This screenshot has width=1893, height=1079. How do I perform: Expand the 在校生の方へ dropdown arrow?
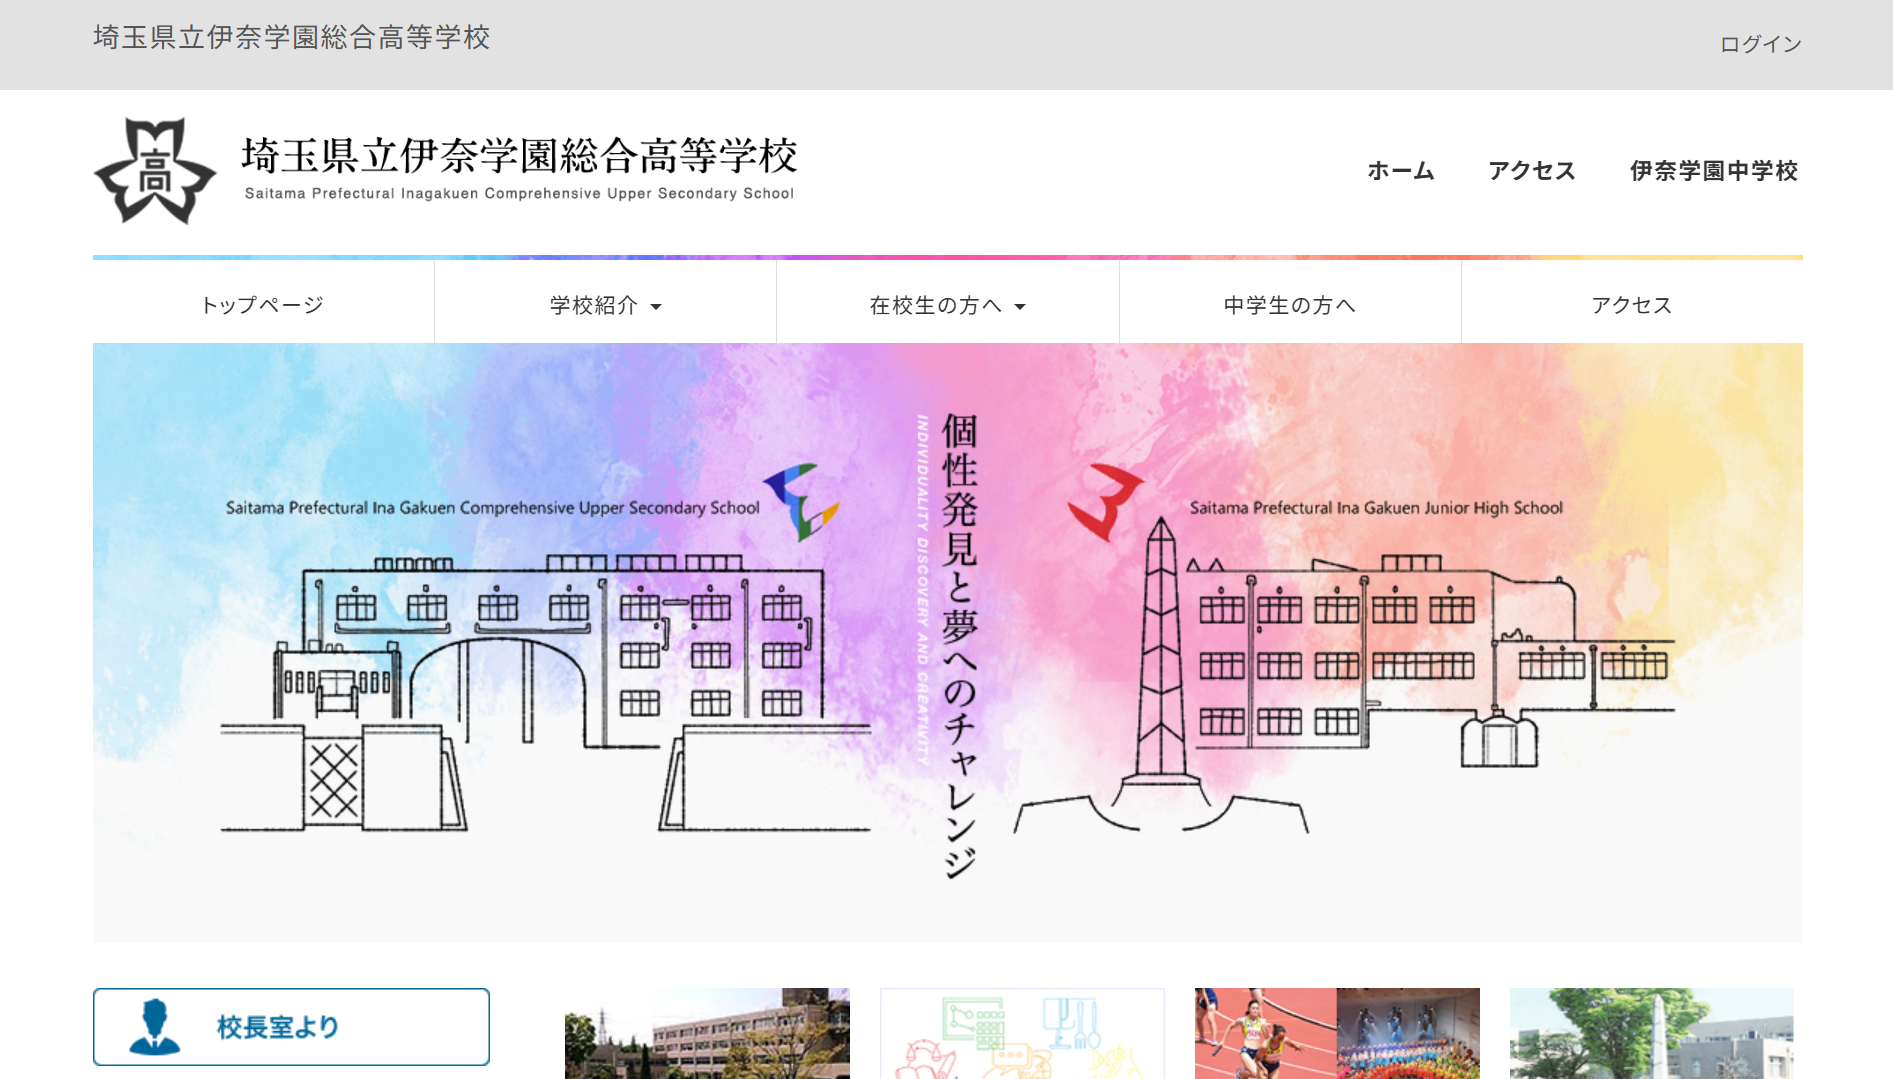coord(1020,307)
